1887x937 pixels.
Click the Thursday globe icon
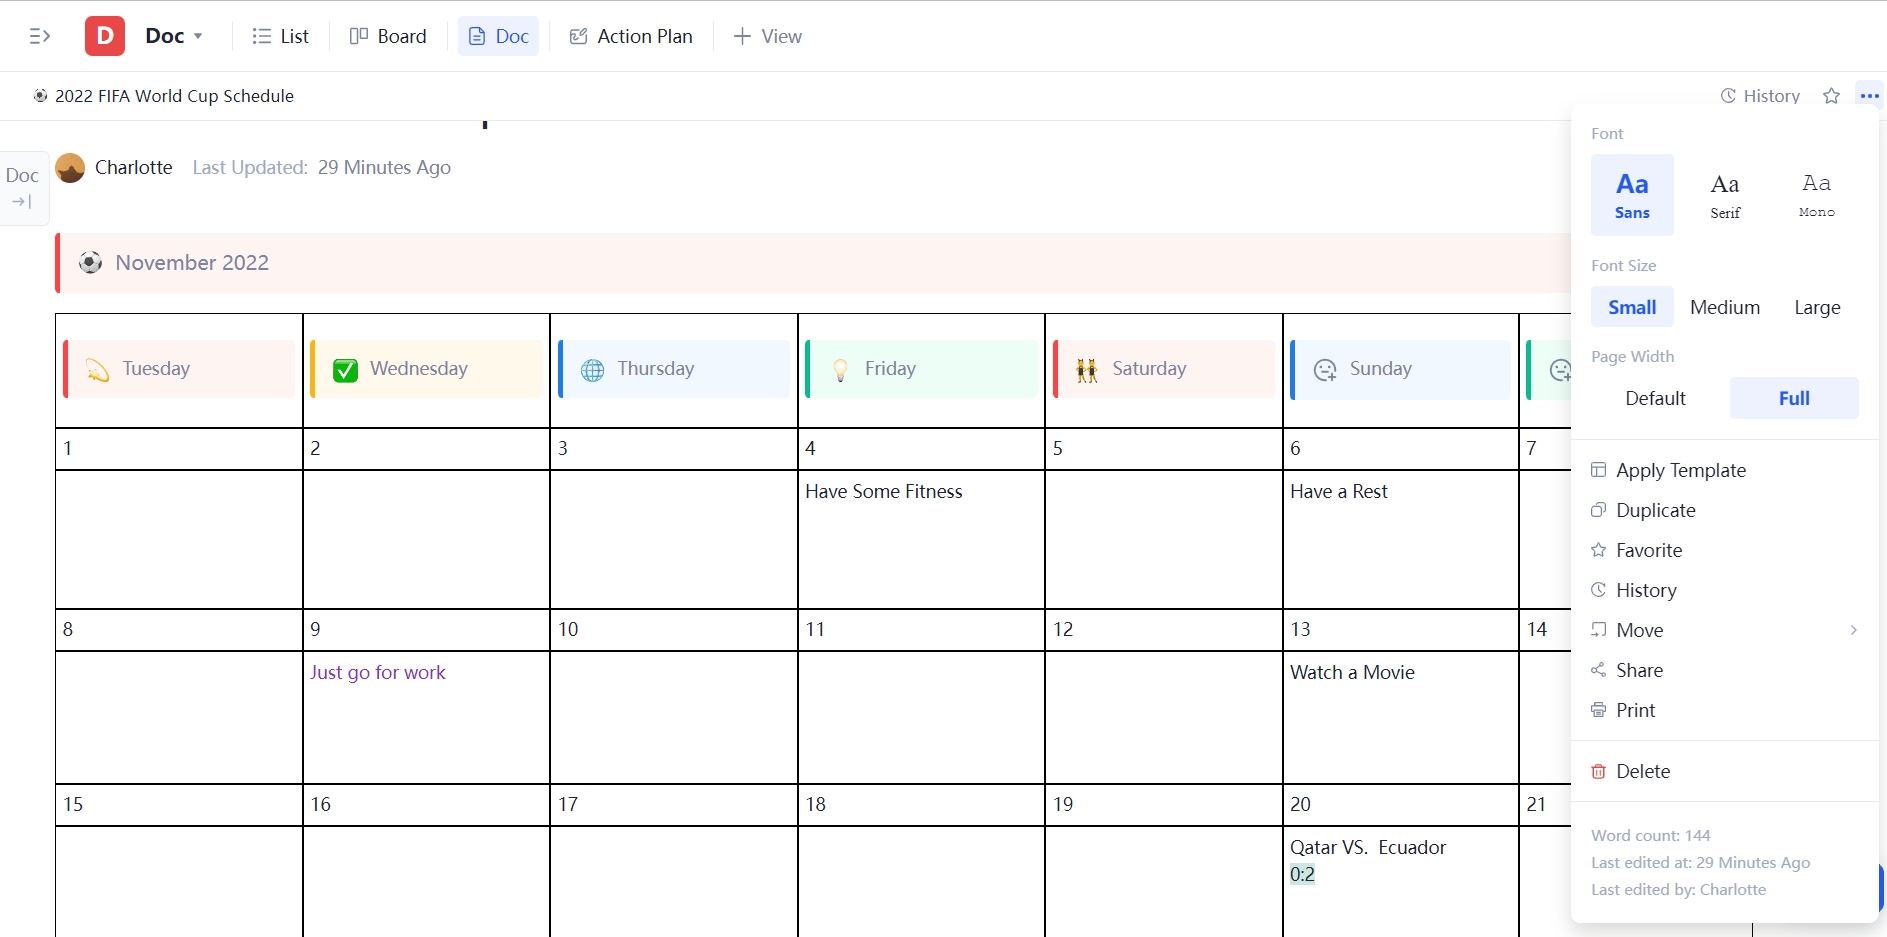[592, 370]
